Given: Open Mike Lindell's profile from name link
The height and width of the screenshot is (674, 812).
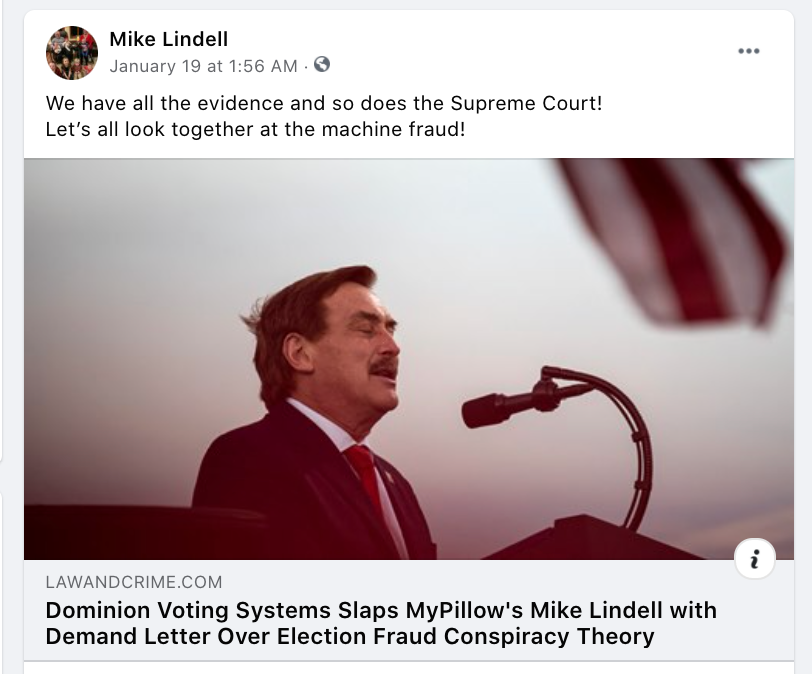Looking at the screenshot, I should [x=168, y=39].
